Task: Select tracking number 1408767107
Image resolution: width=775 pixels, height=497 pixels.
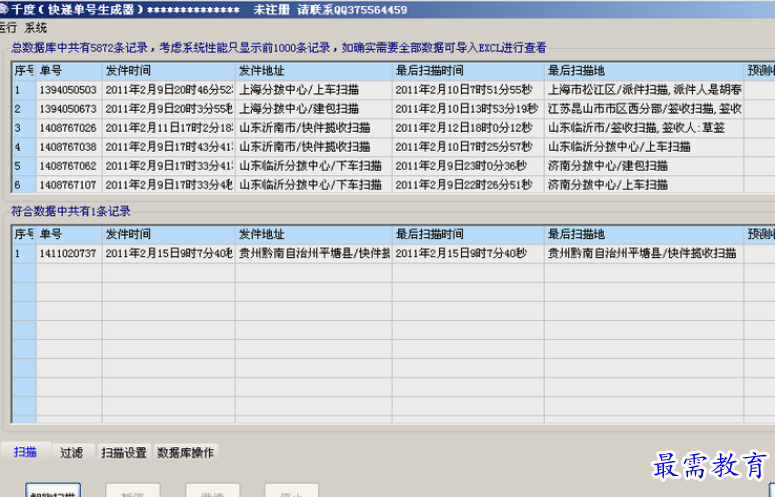Action: tap(69, 185)
